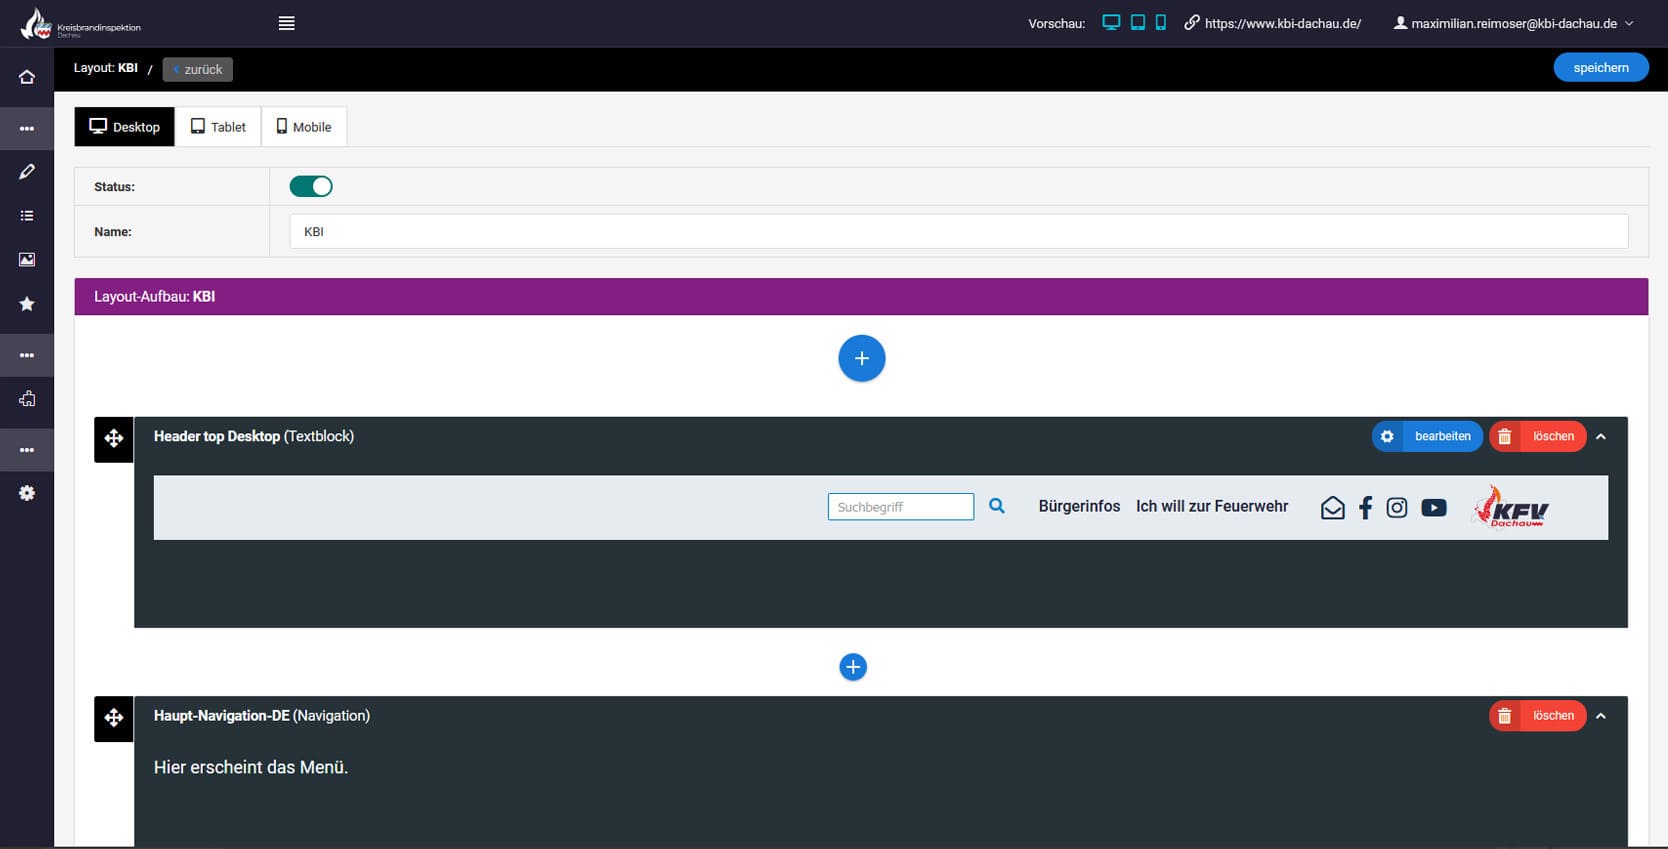Select the desktop preview icon next to Vorschau

point(1110,23)
